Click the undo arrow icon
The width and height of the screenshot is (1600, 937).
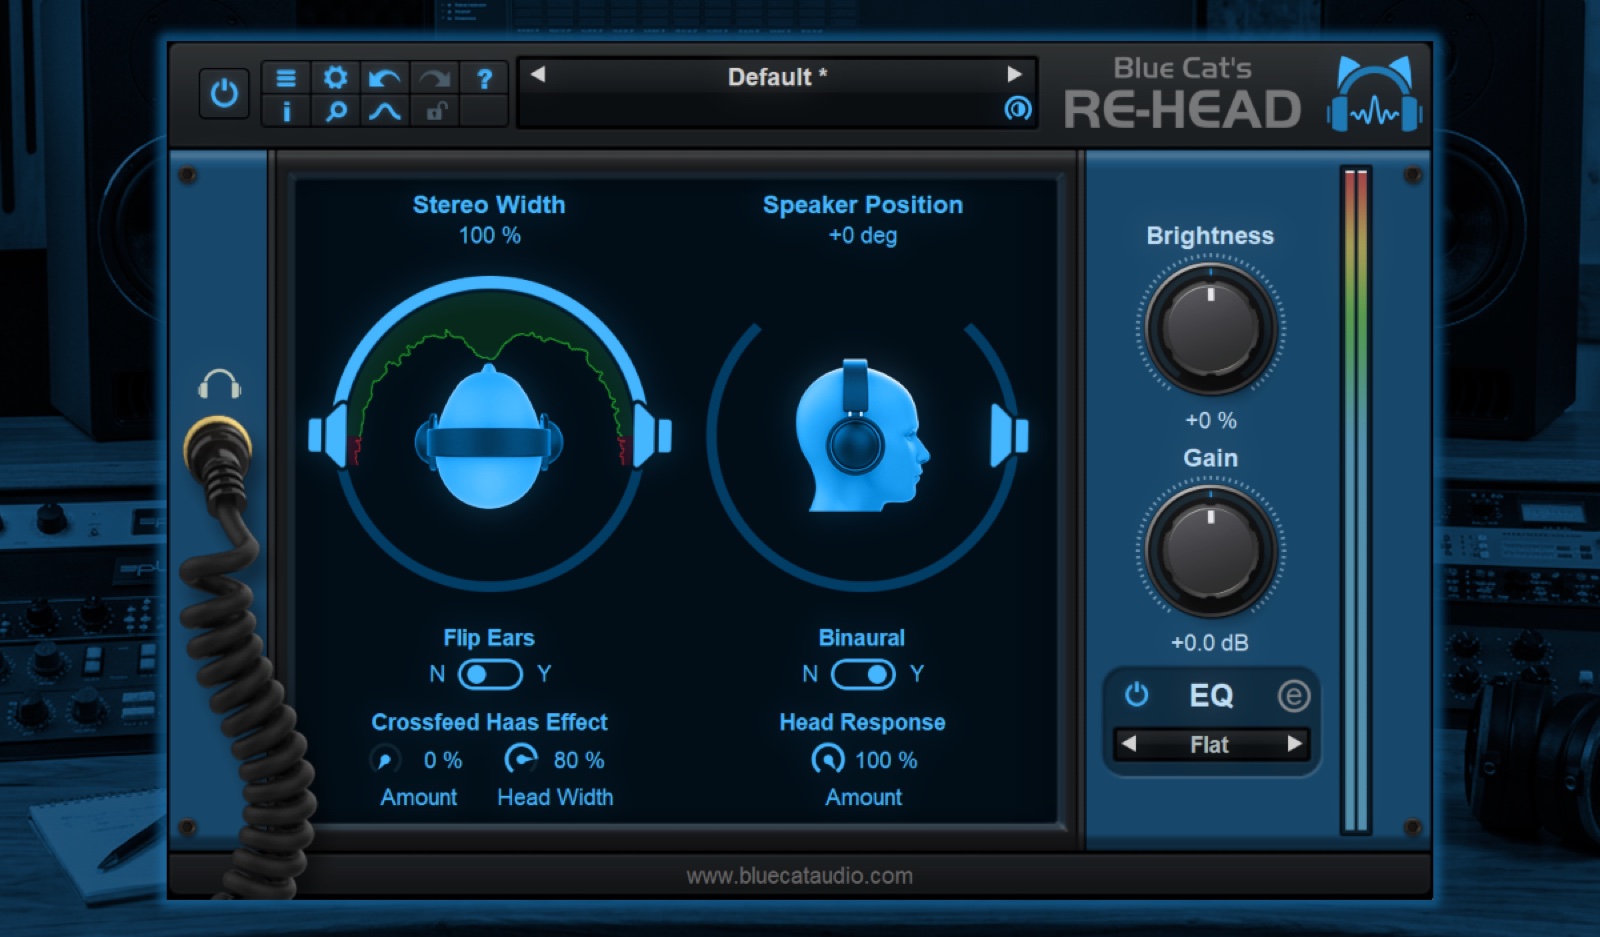tap(384, 78)
